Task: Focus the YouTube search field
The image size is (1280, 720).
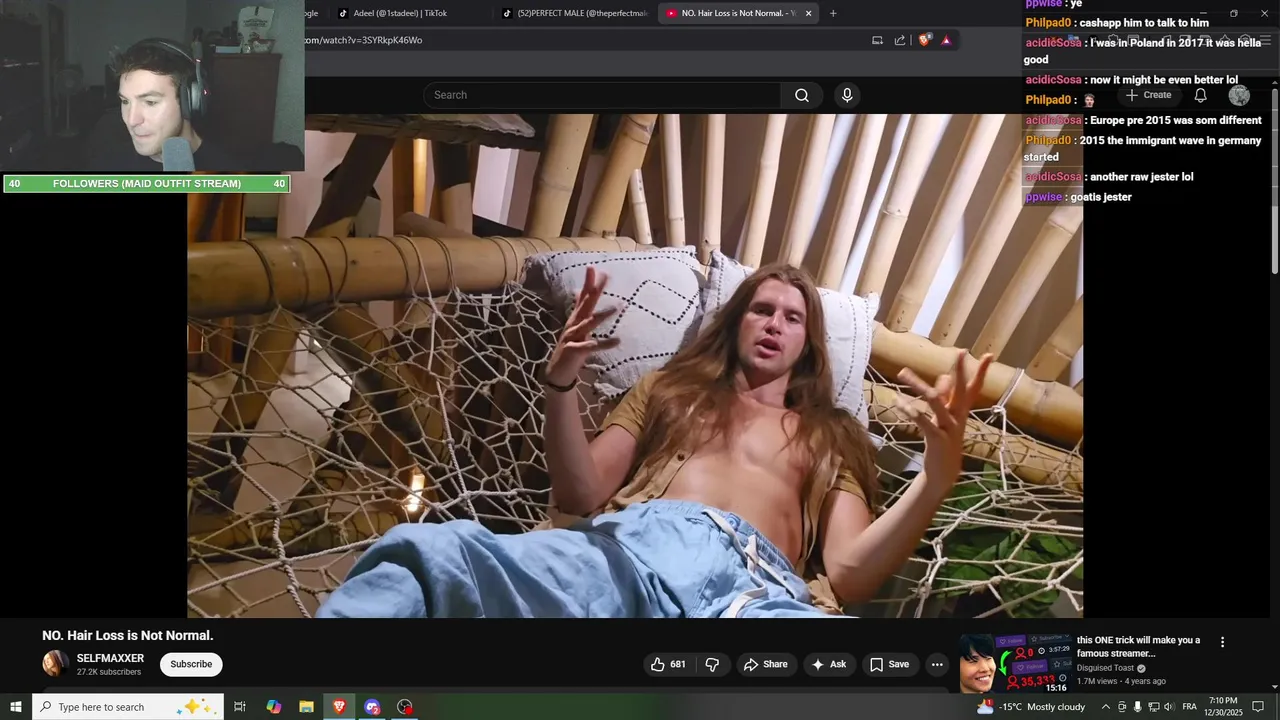Action: coord(602,95)
